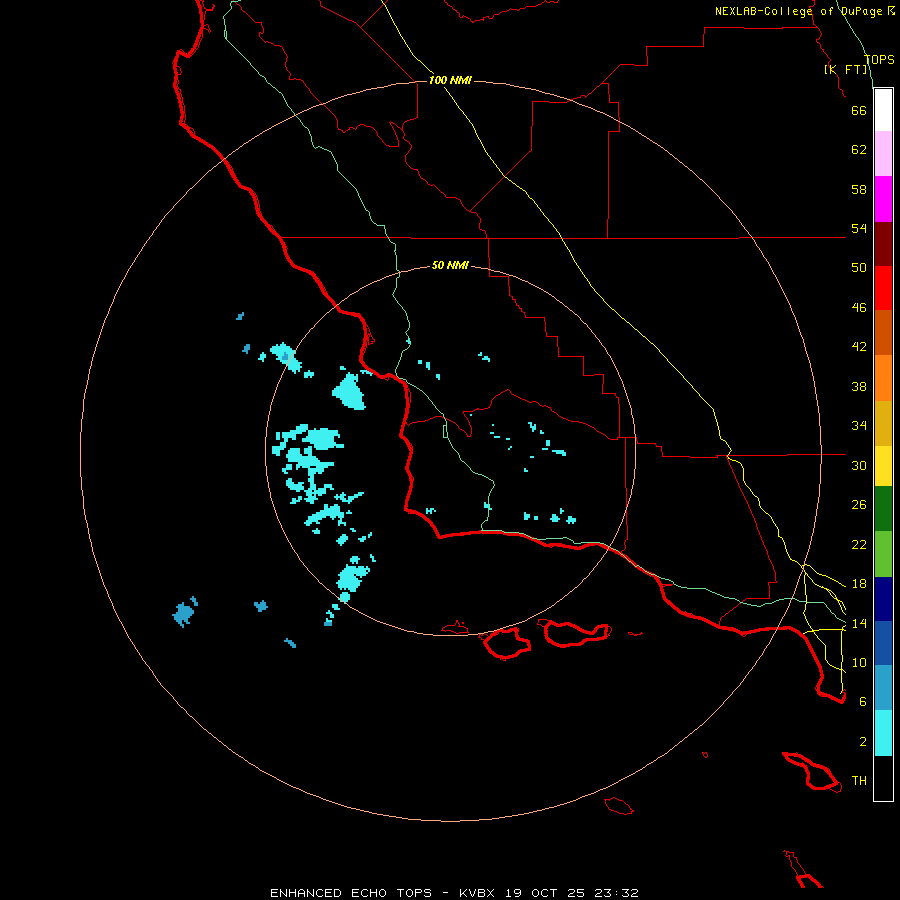The image size is (900, 900).
Task: Click the yellow swatch near 30
Action: 883,466
